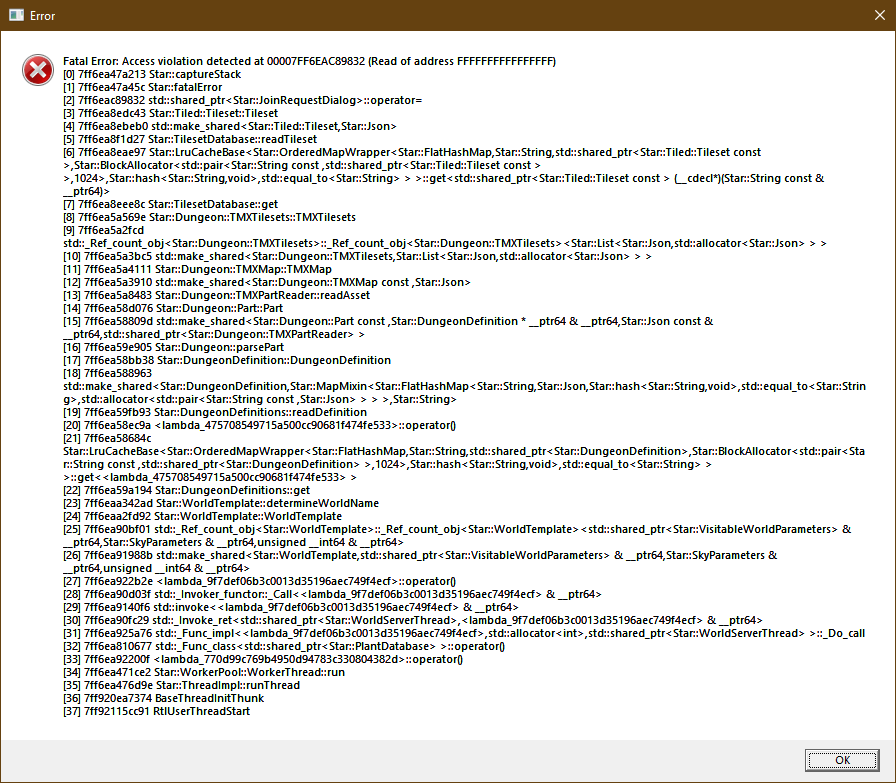Click the "[21] 7ff6ea58684c" frame line
The width and height of the screenshot is (896, 783).
[x=107, y=438]
